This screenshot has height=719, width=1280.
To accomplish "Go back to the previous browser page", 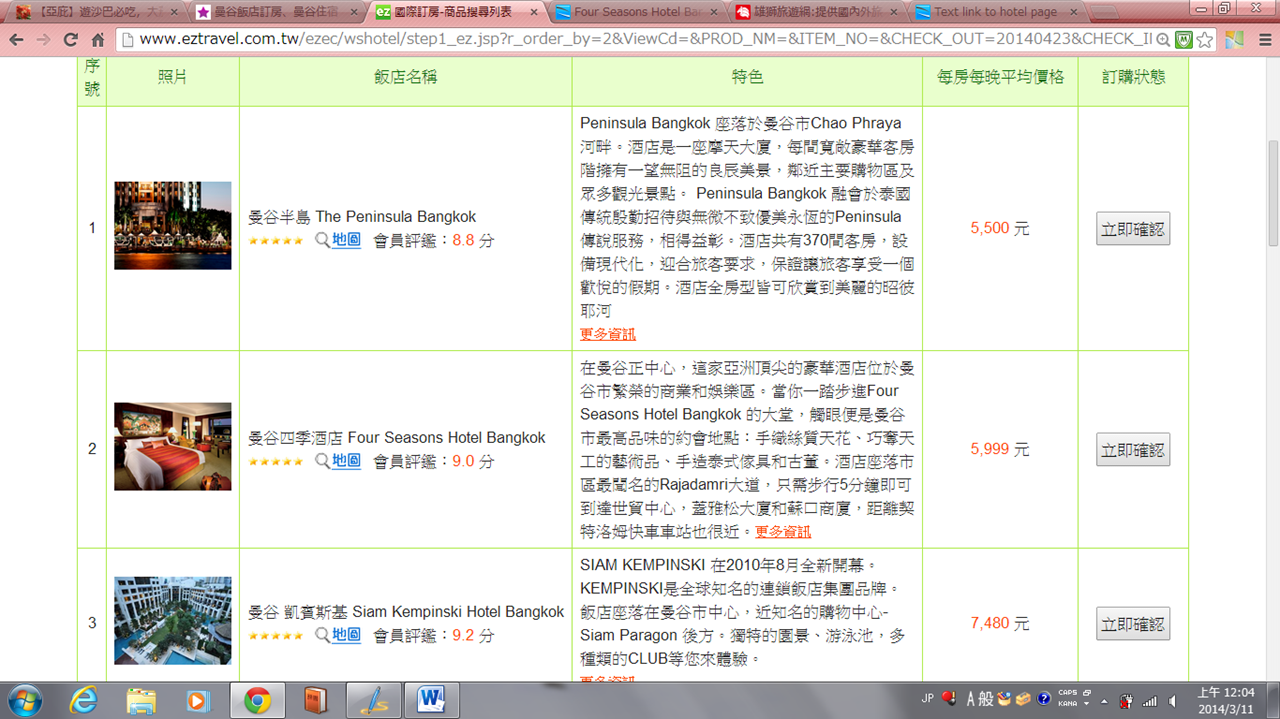I will coord(16,40).
